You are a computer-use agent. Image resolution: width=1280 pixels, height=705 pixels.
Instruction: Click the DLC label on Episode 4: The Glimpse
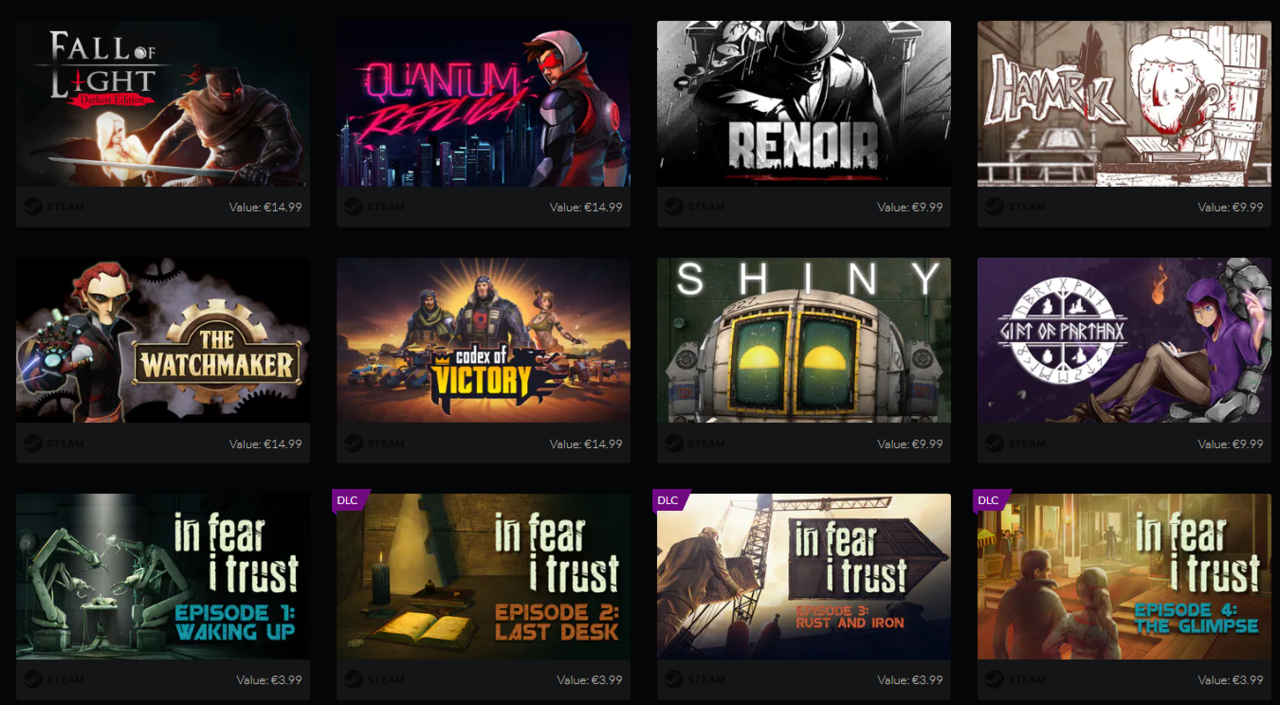(x=990, y=500)
